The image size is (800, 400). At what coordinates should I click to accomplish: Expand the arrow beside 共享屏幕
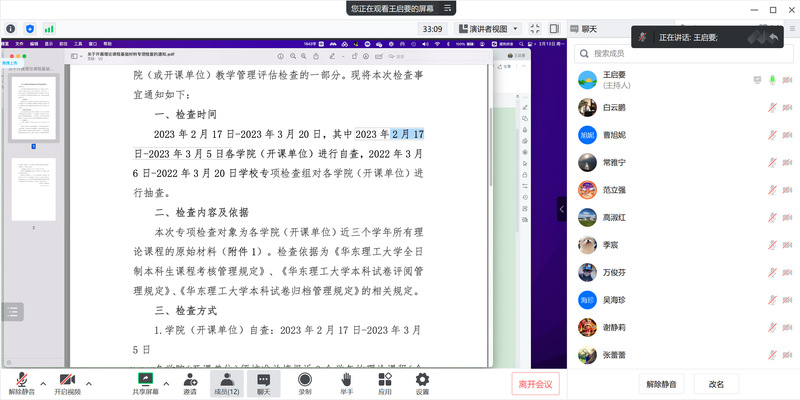coord(167,383)
